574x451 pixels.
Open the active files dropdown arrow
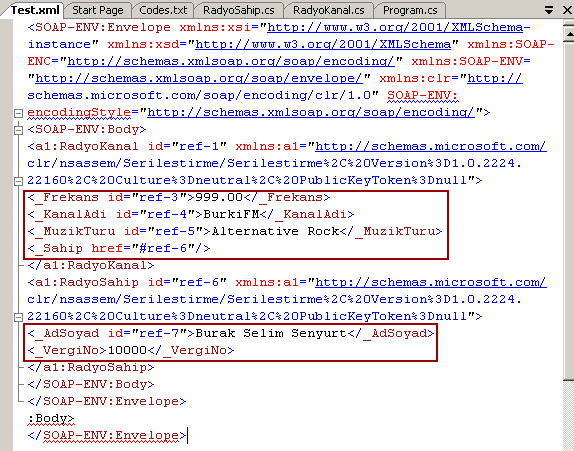[549, 10]
